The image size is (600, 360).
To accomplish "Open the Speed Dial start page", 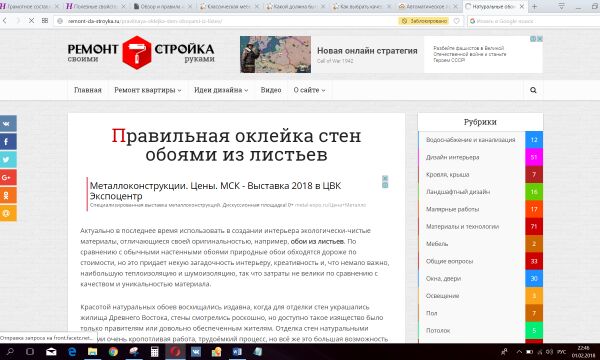I will click(x=45, y=21).
